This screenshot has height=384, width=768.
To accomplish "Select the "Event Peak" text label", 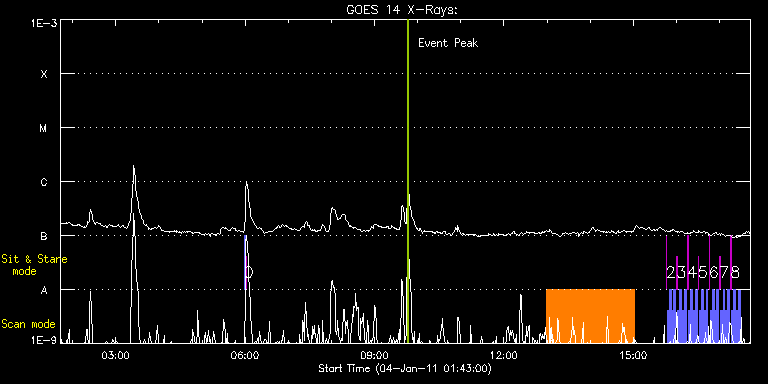I will click(x=448, y=43).
